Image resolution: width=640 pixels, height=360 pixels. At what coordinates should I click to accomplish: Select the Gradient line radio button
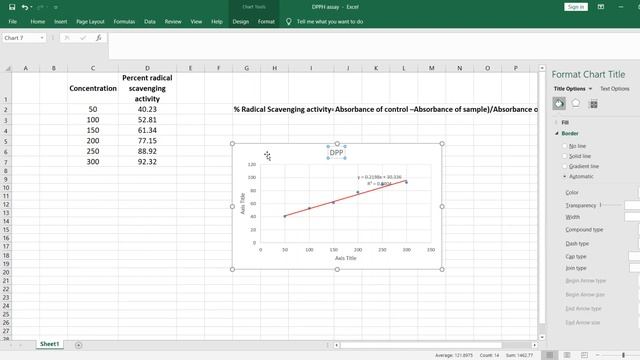564,167
